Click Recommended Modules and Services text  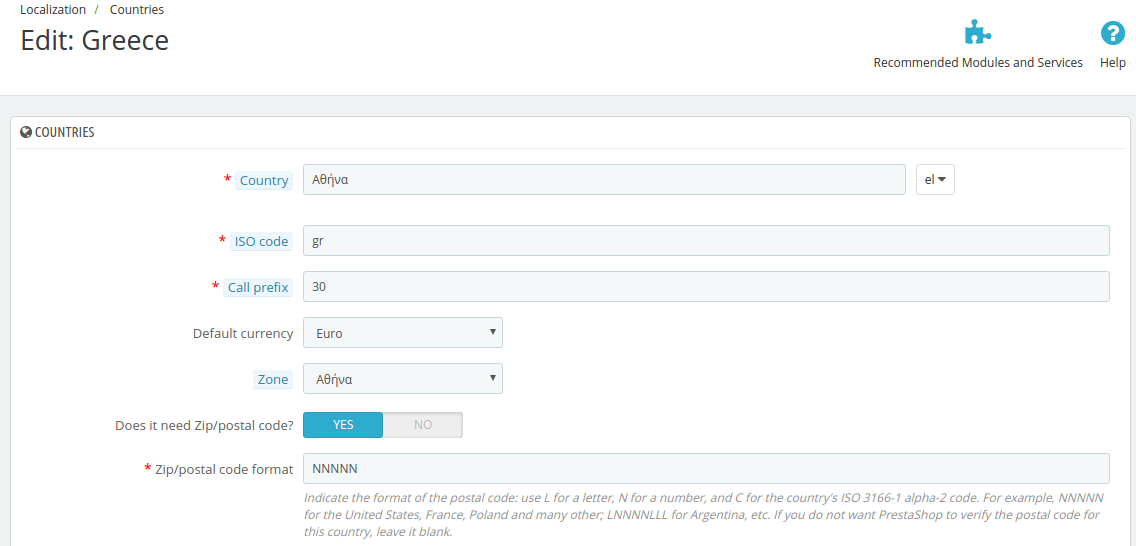tap(978, 63)
